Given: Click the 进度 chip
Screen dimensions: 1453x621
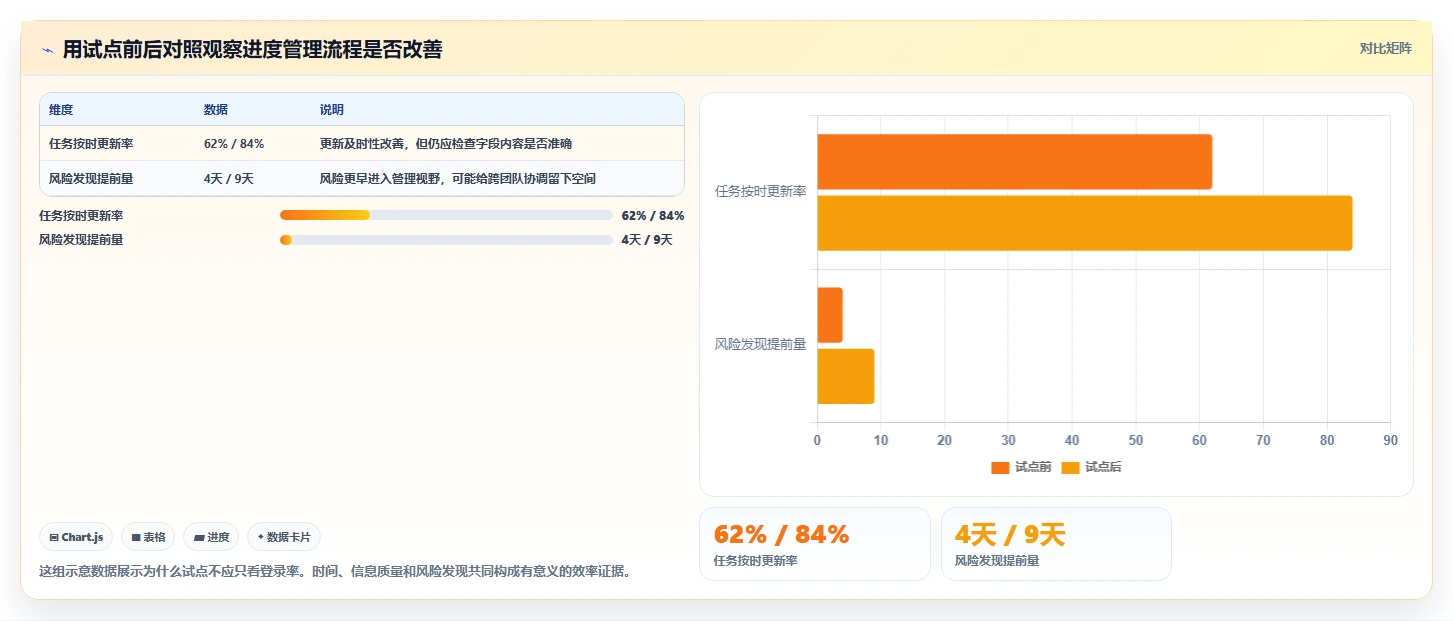Looking at the screenshot, I should click(211, 537).
